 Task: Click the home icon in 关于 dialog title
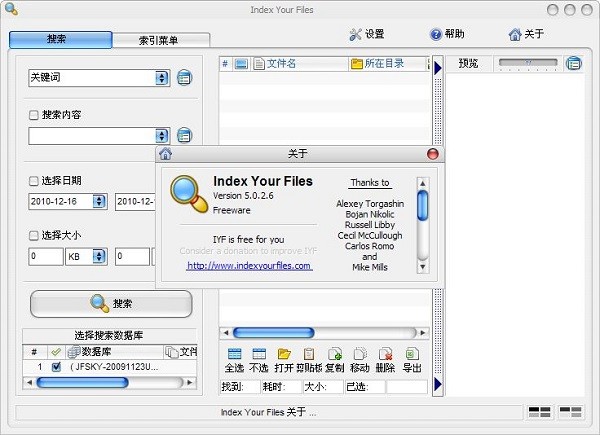pos(165,154)
